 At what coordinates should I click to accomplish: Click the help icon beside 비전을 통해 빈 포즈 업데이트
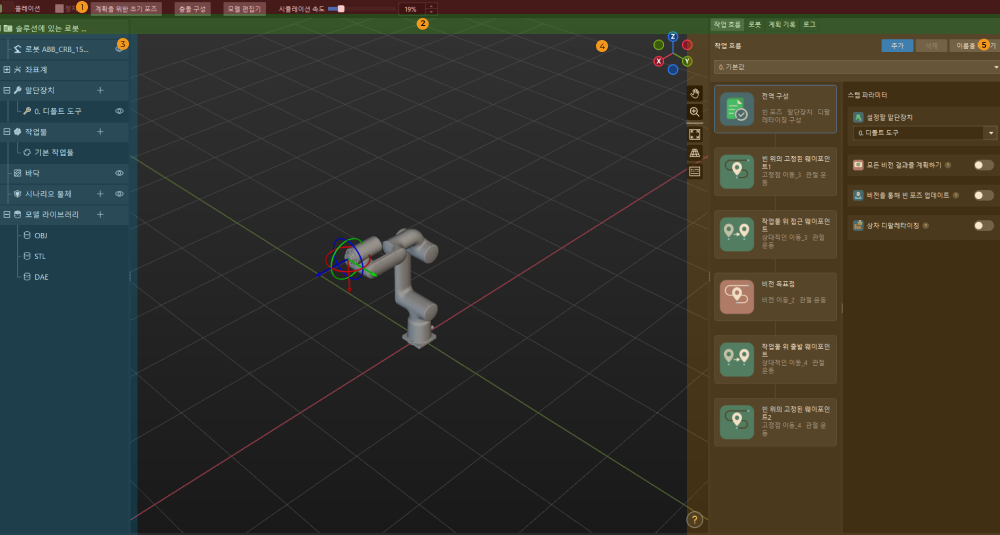tap(955, 195)
